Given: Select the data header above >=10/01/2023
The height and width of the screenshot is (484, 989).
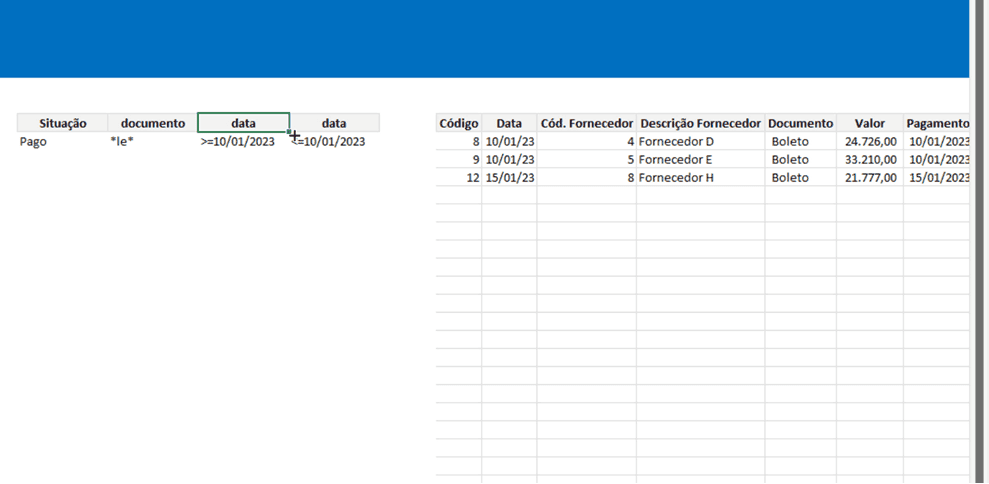Looking at the screenshot, I should click(x=243, y=123).
